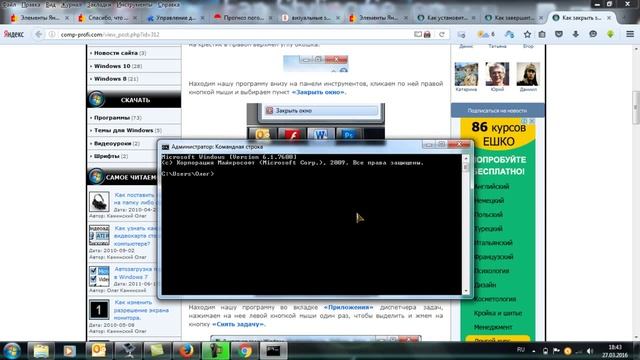Switch to the визуальные з... tab

click(x=311, y=18)
